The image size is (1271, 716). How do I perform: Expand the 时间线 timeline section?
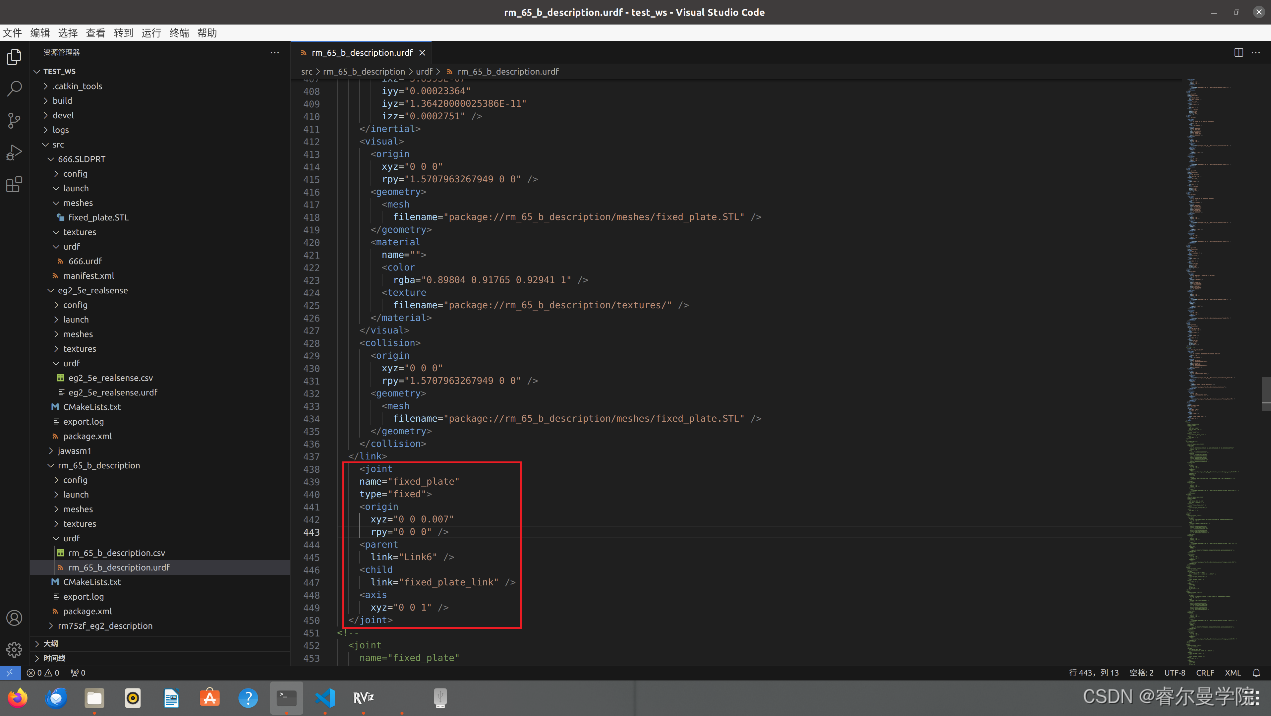[x=160, y=658]
